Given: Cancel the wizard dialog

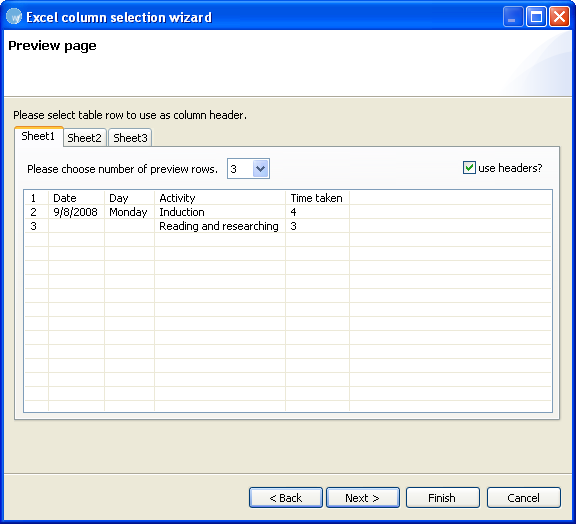Looking at the screenshot, I should pos(523,498).
